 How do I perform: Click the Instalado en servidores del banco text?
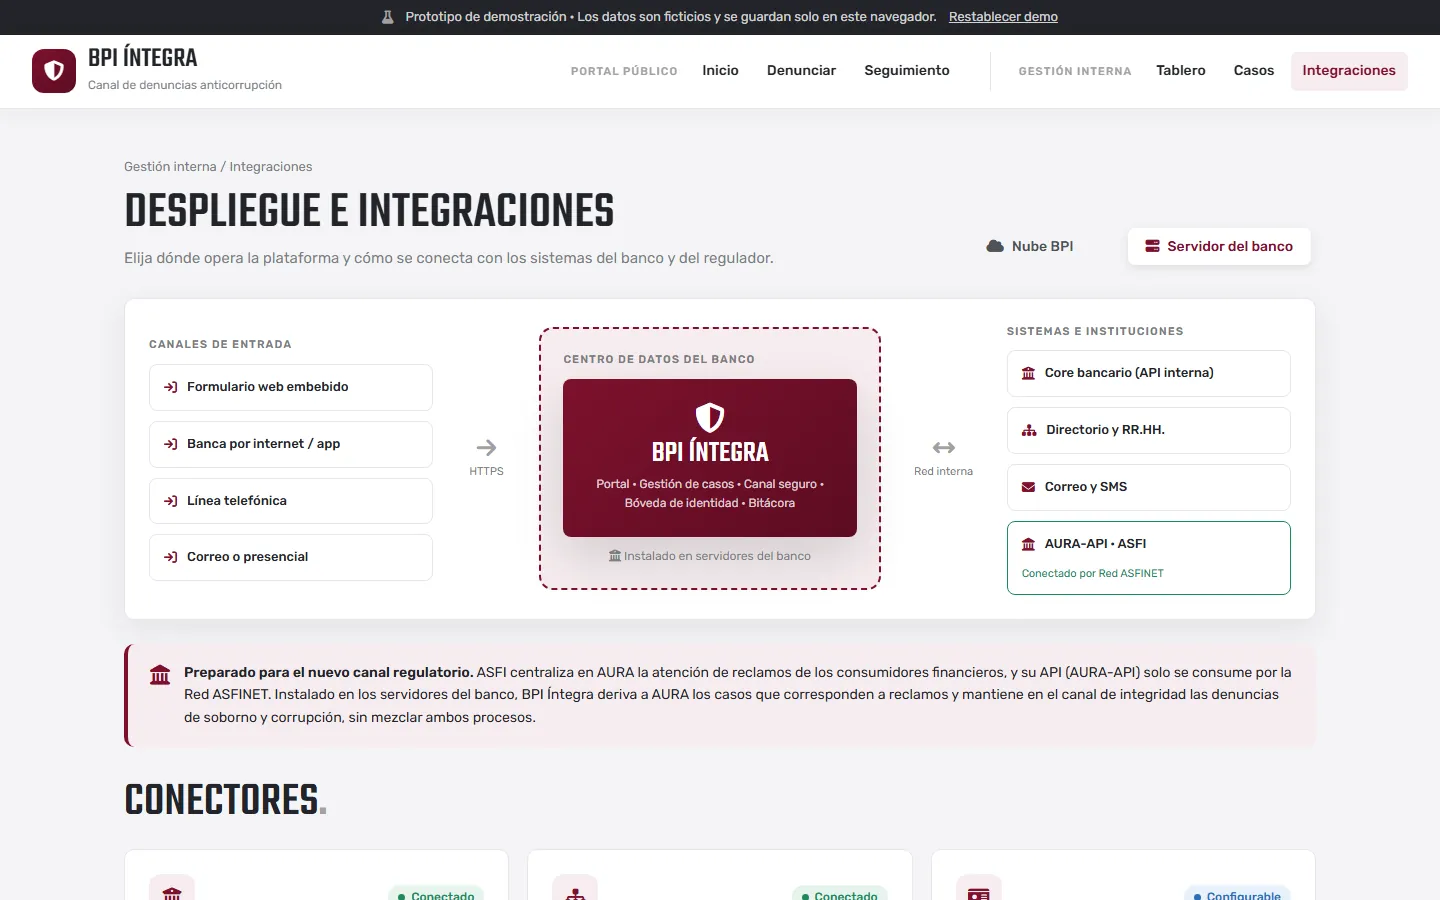pos(710,556)
